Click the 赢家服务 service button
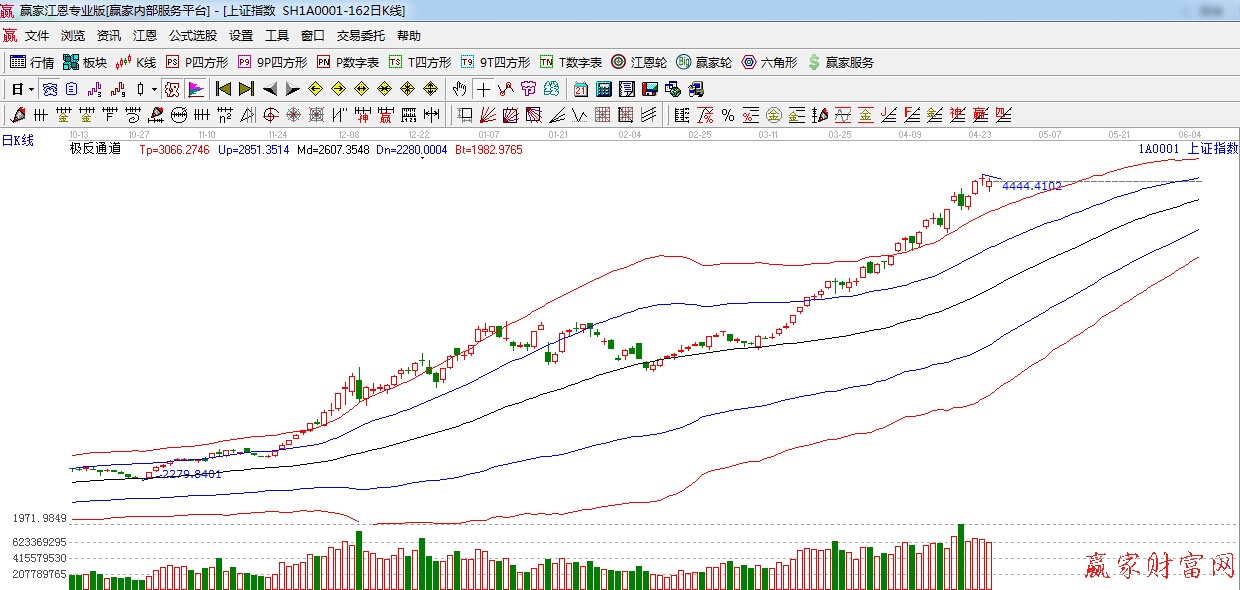1240x590 pixels. tap(840, 62)
